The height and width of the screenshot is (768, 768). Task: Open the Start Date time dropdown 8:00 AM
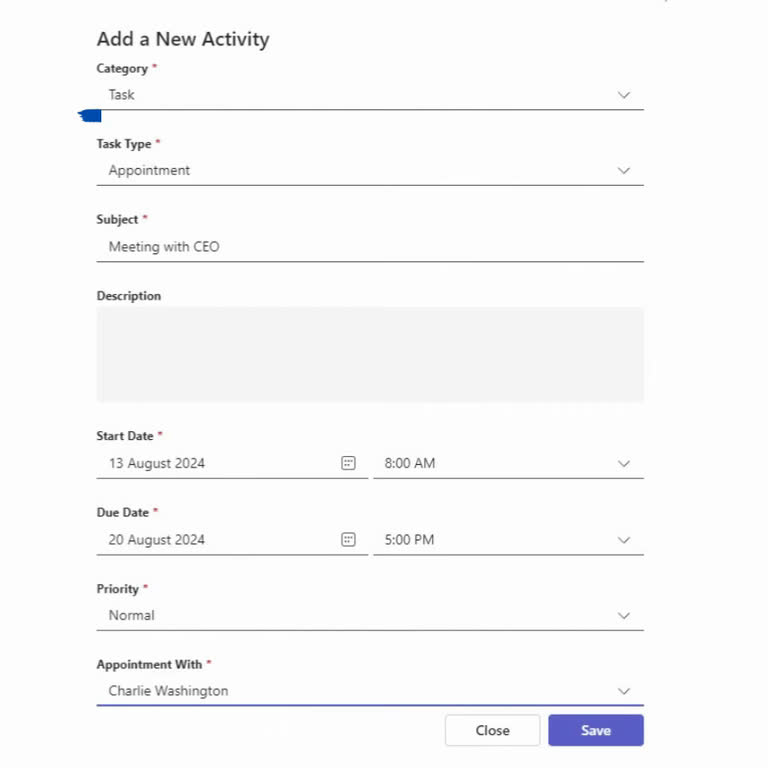coord(508,463)
